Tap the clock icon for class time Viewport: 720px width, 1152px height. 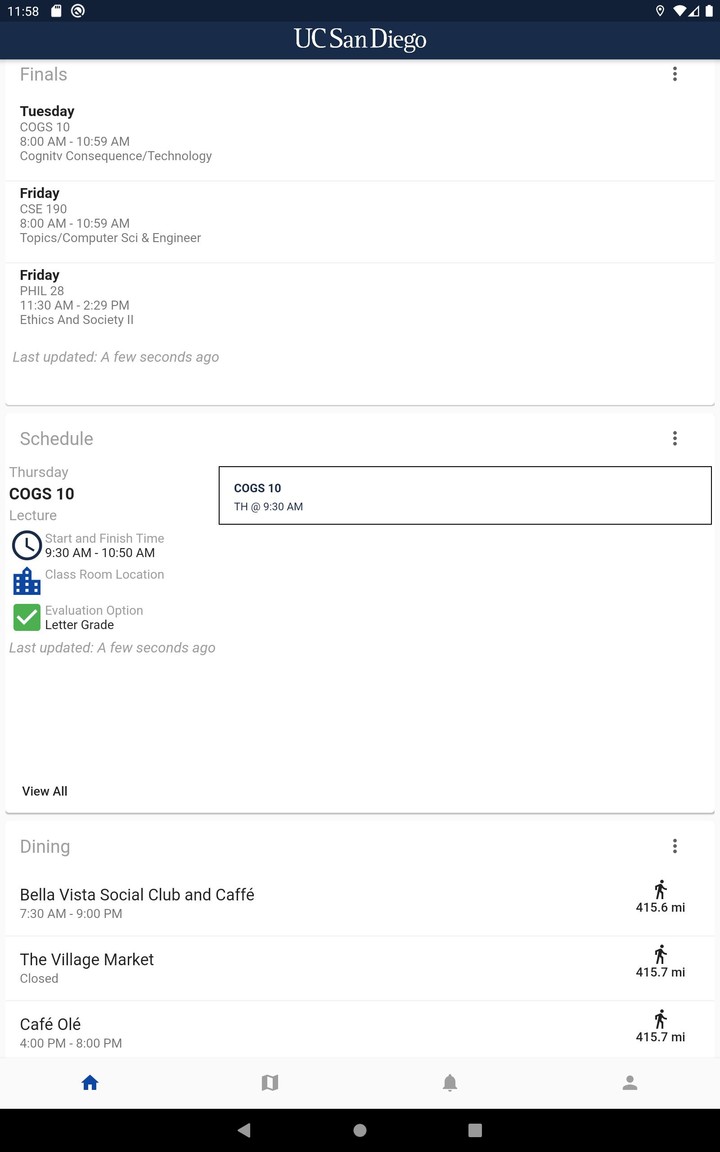(26, 545)
